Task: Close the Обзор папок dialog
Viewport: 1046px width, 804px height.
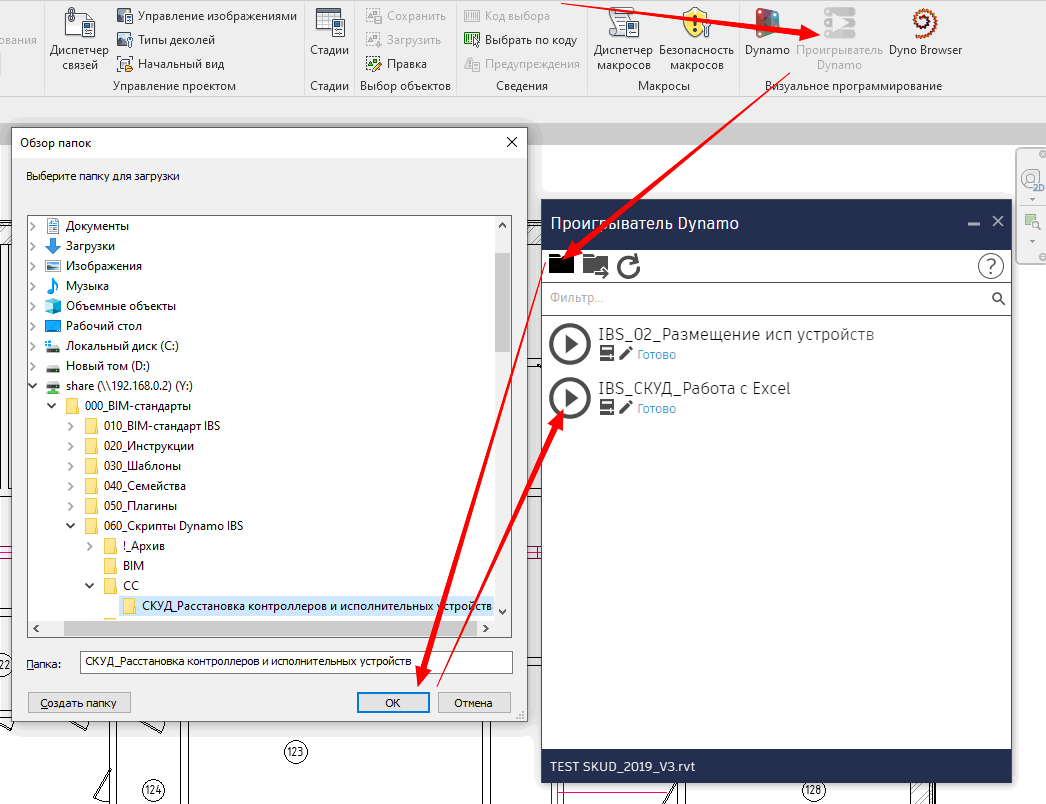Action: click(512, 142)
